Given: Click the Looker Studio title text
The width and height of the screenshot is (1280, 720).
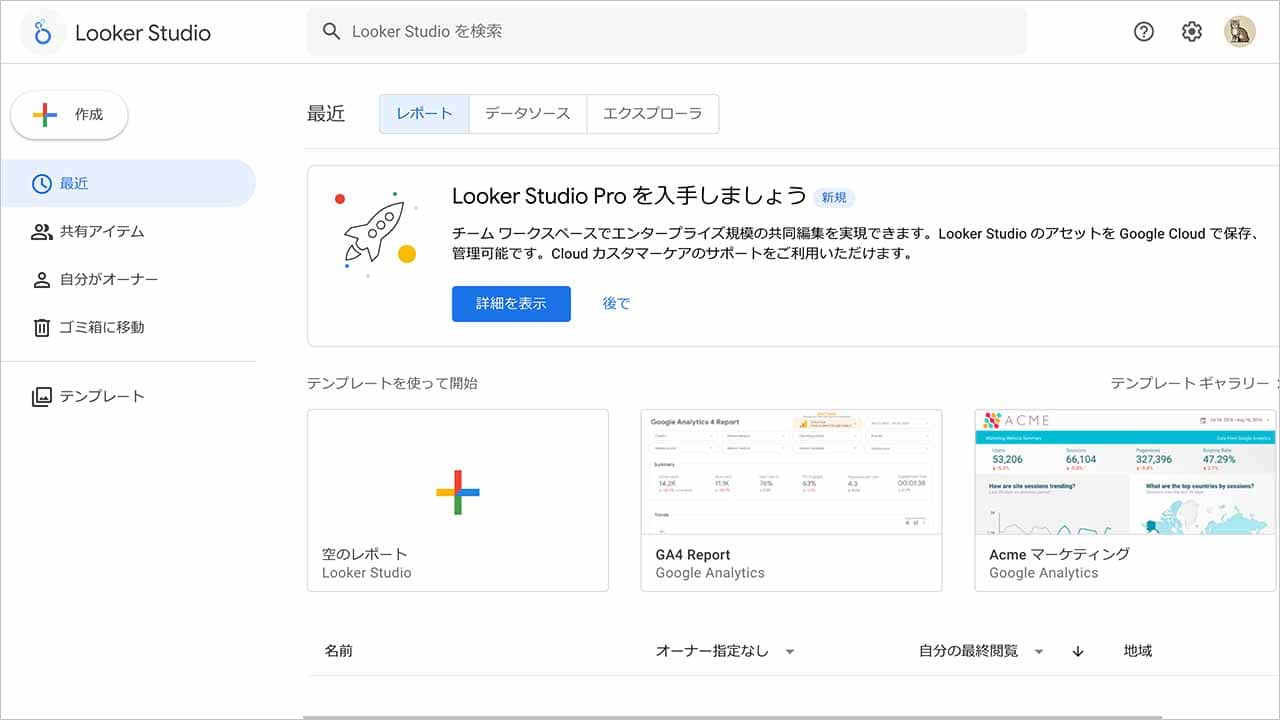Looking at the screenshot, I should tap(143, 33).
